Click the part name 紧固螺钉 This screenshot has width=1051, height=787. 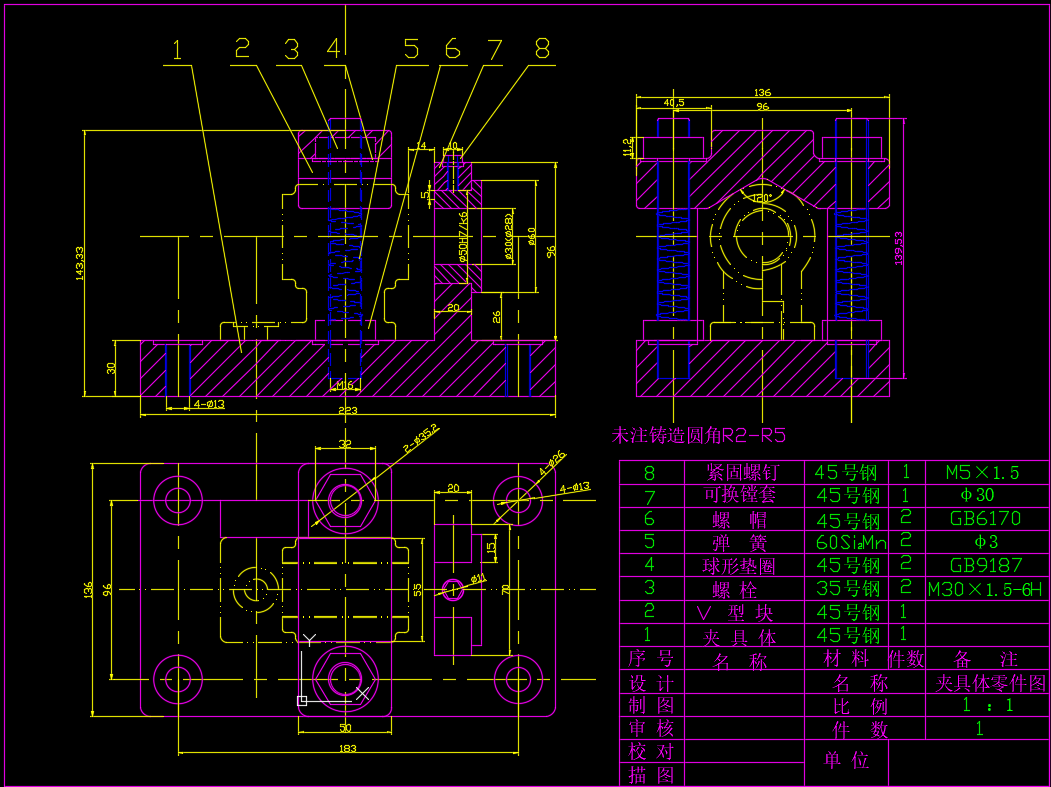coord(743,472)
